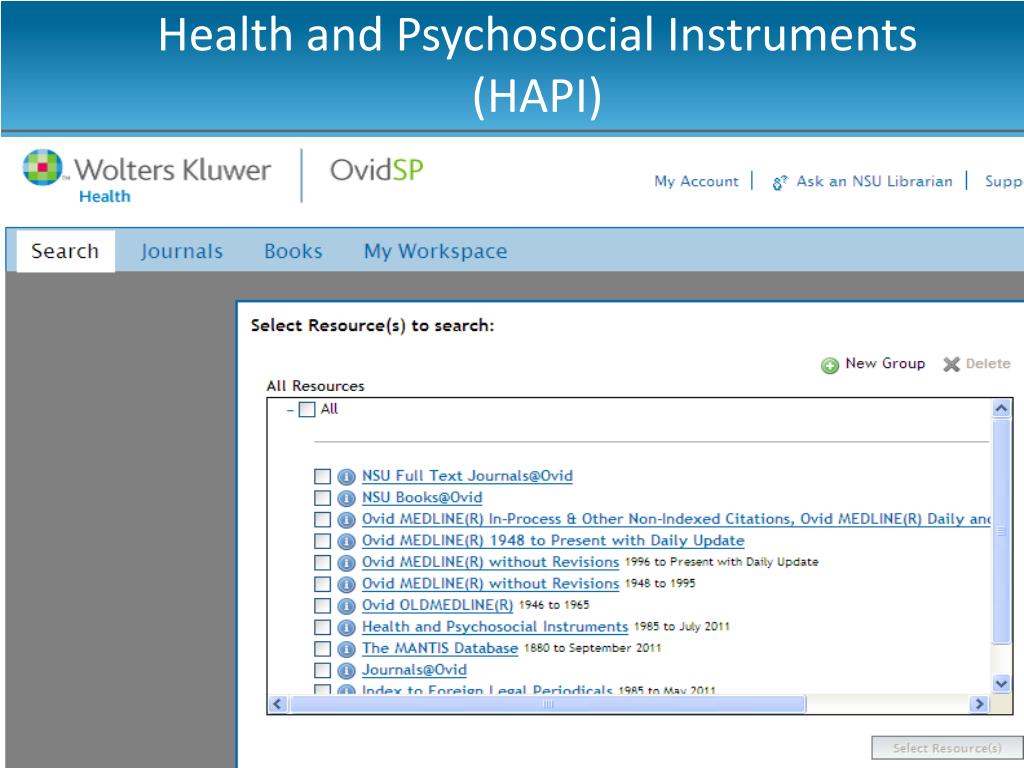Check MEDLINE without Revisions 1996 to Present box

(322, 562)
